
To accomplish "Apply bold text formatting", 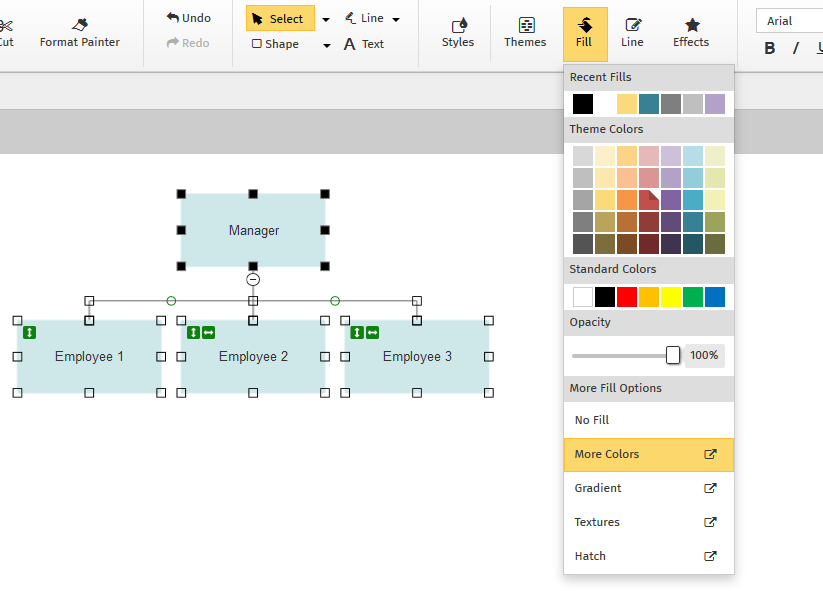I will 770,48.
